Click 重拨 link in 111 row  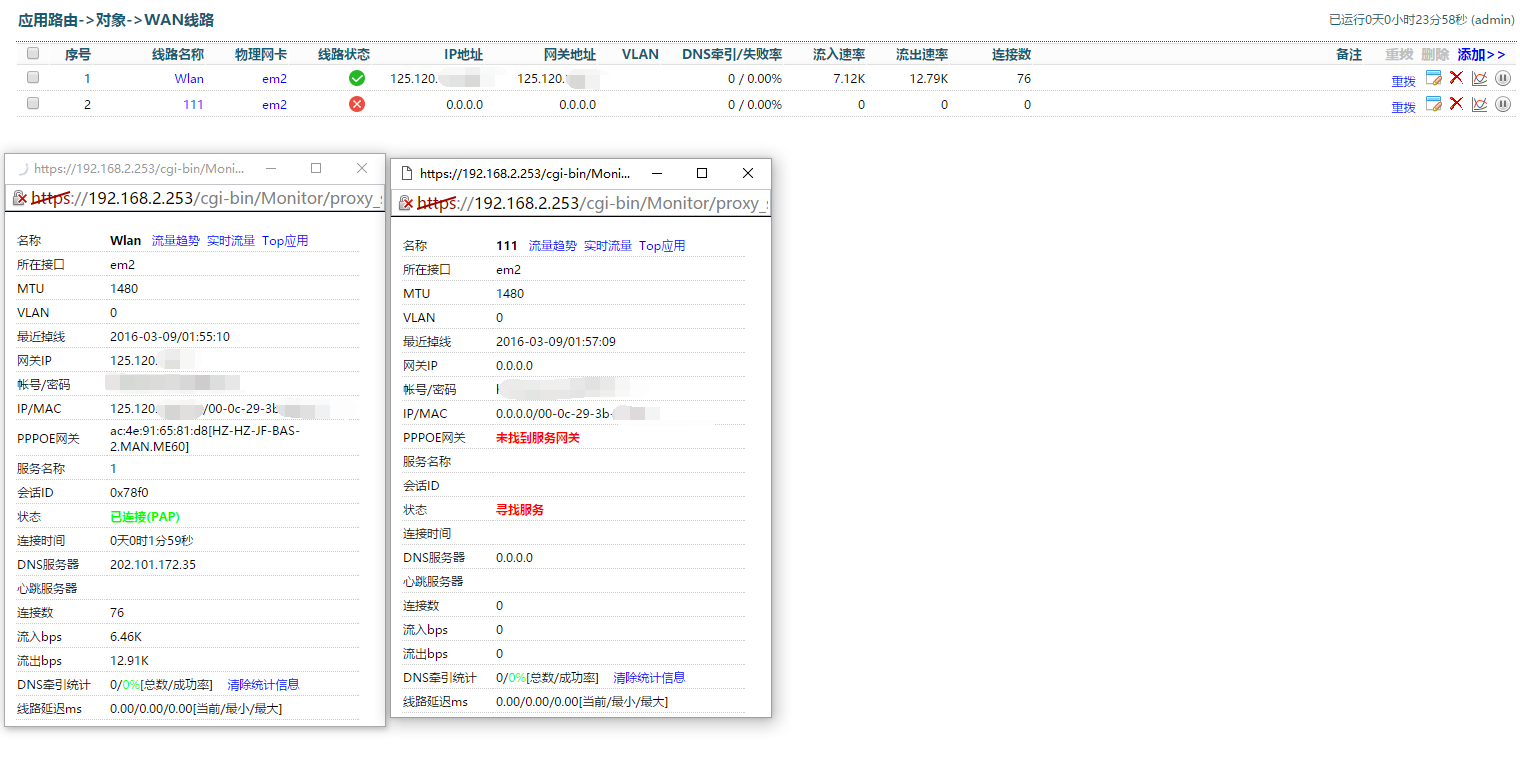1403,107
